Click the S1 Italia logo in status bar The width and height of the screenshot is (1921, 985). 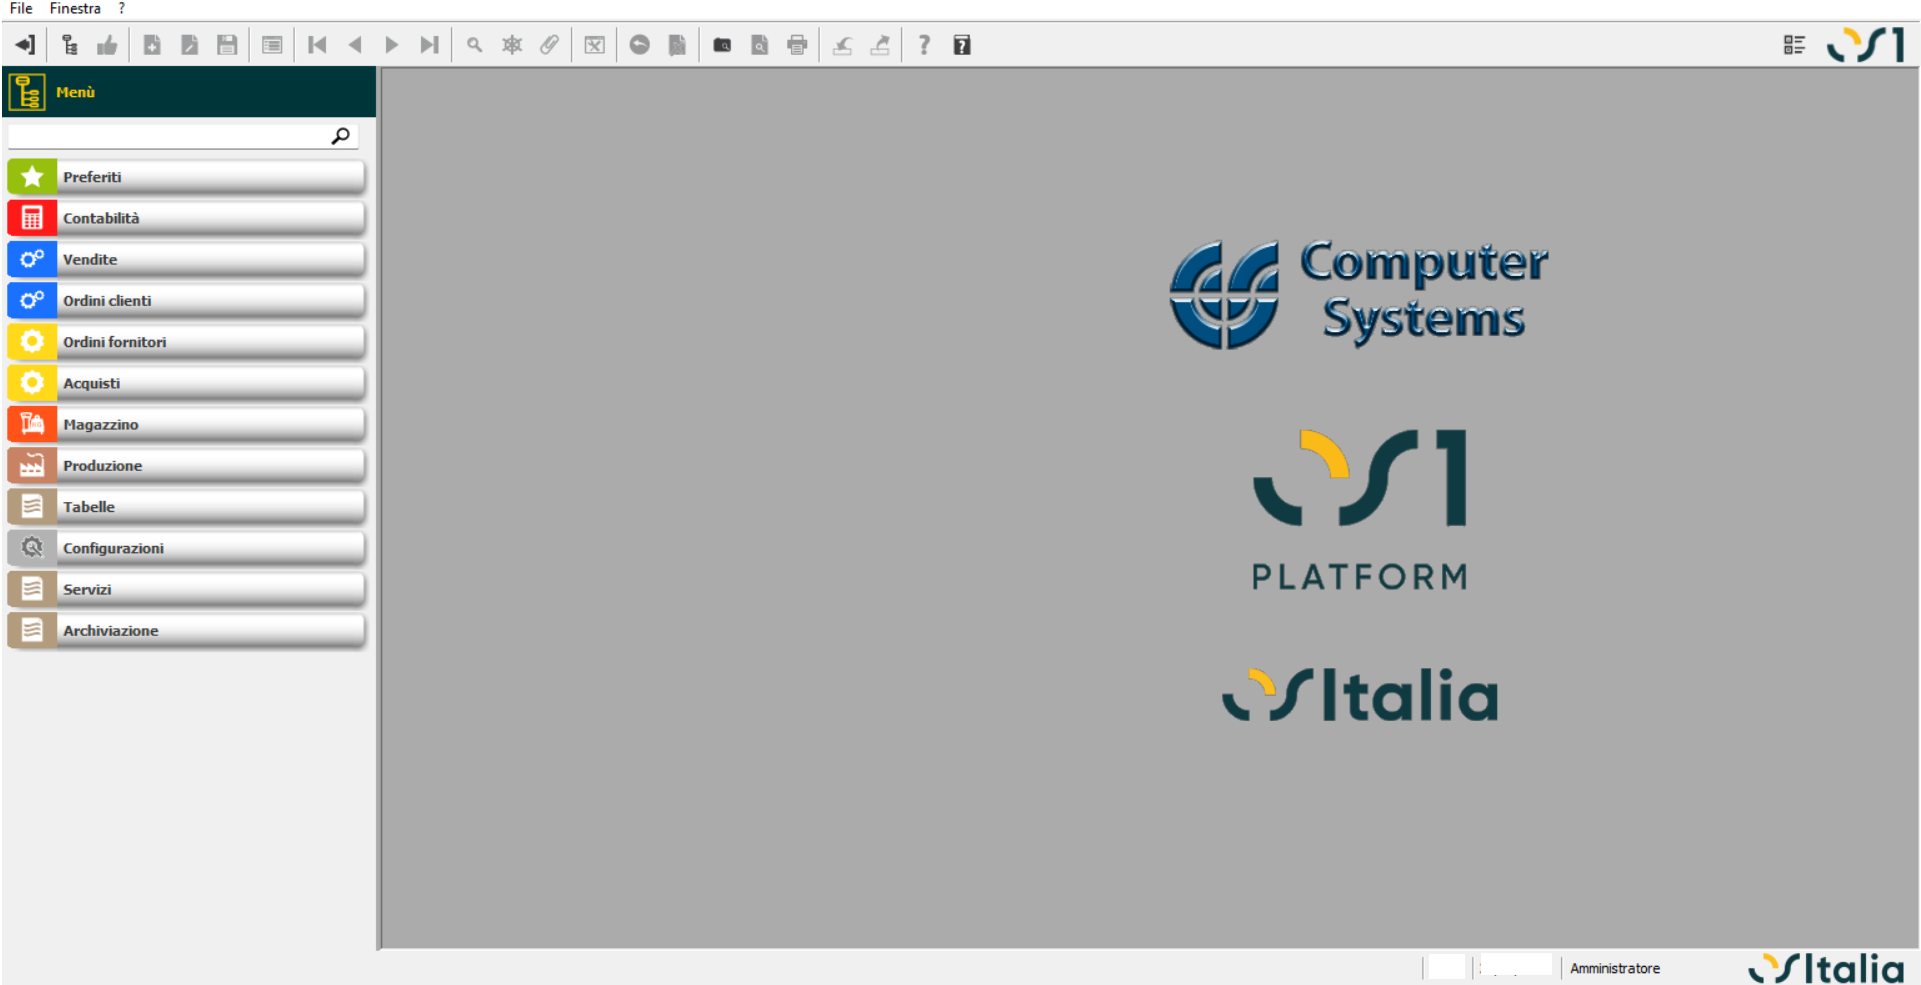point(1827,968)
